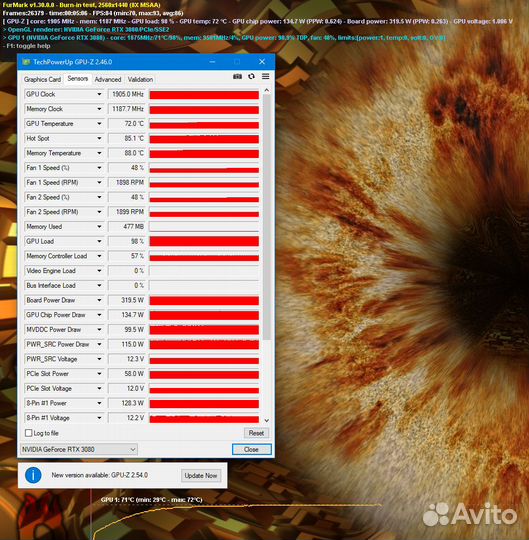529x540 pixels.
Task: Click the GPU-Z screenshot camera icon
Action: tap(237, 76)
